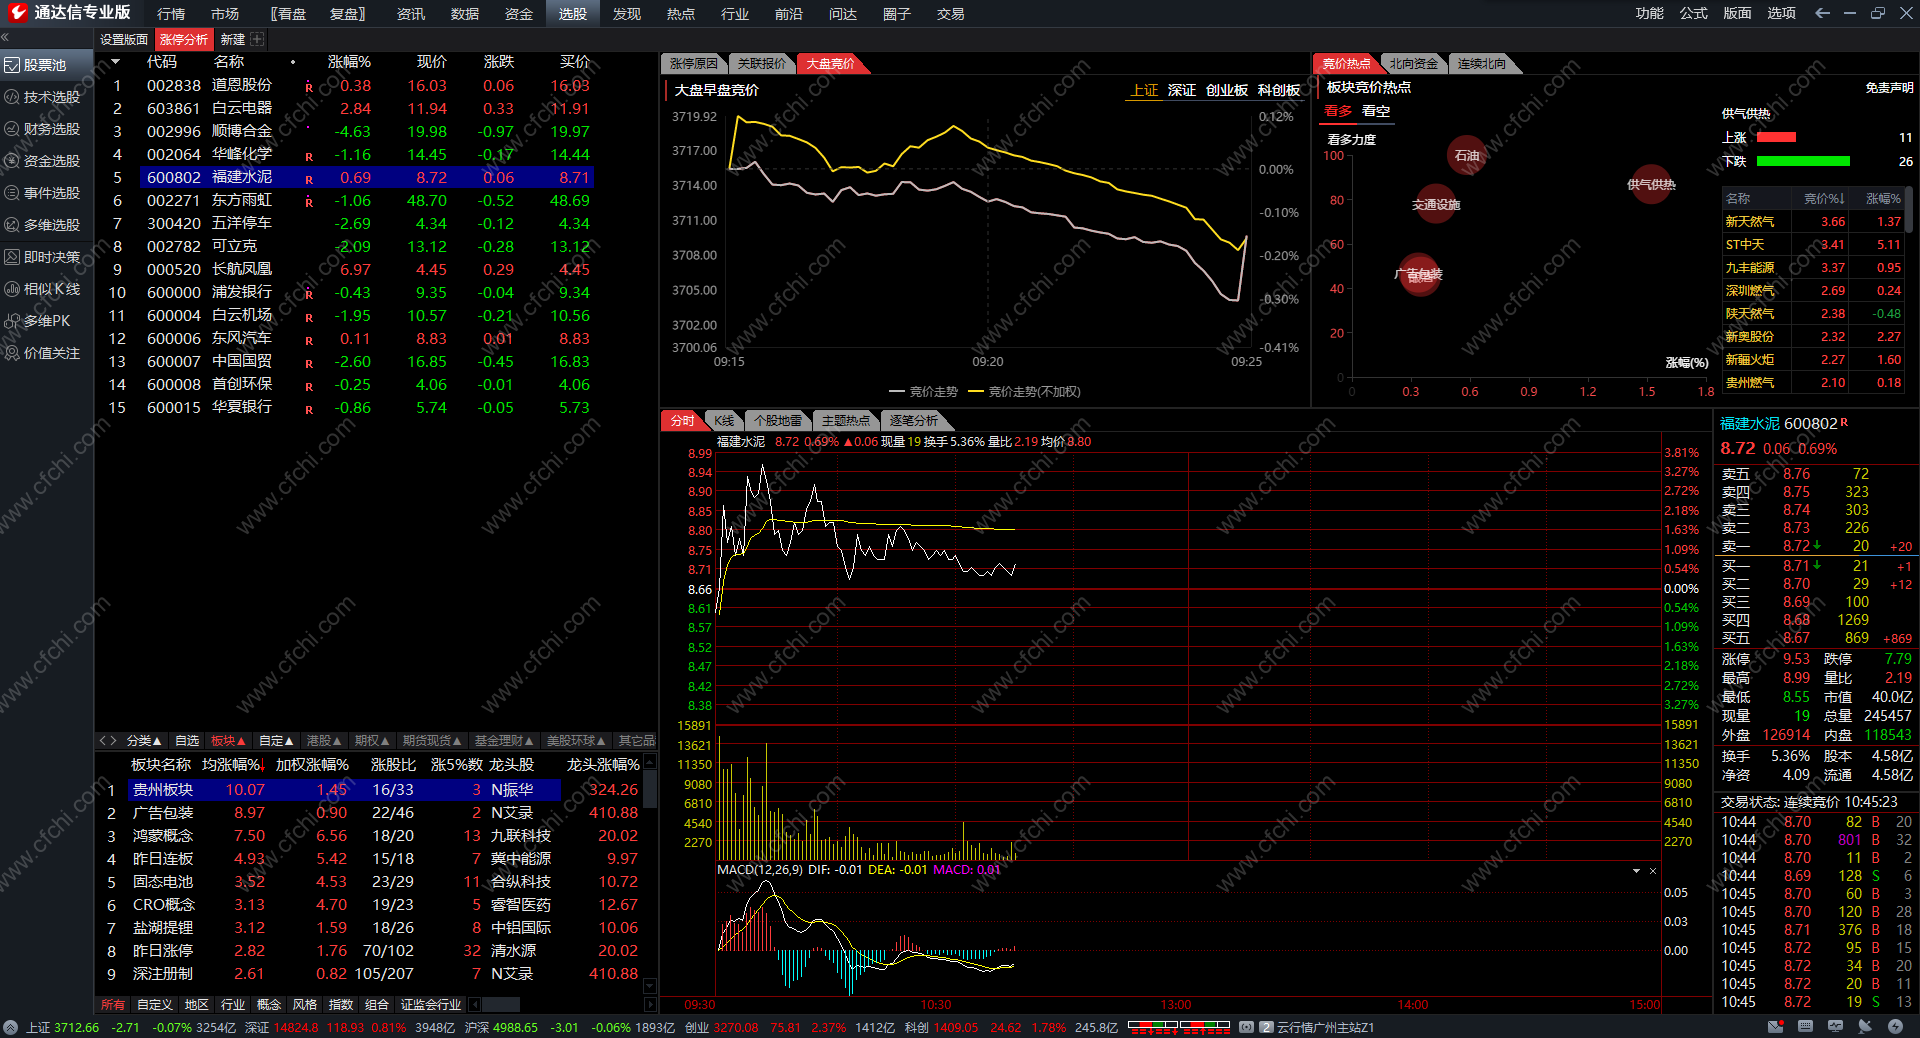The height and width of the screenshot is (1038, 1920).
Task: Expand the 期货现货 menu
Action: tap(432, 741)
